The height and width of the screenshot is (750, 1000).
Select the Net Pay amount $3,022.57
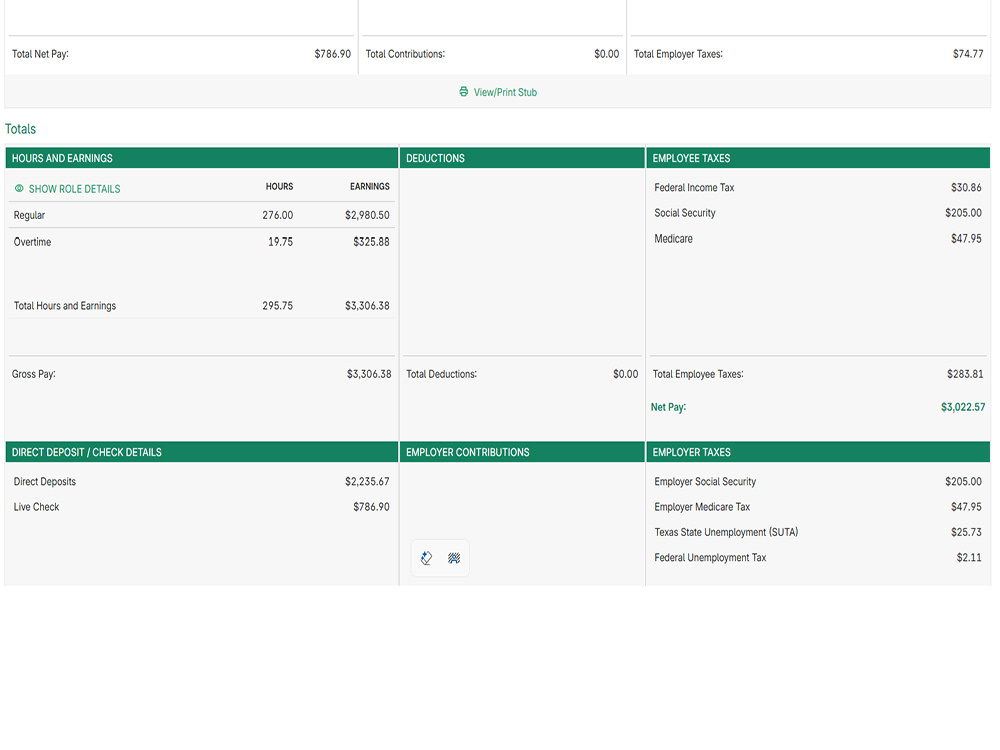tap(963, 407)
